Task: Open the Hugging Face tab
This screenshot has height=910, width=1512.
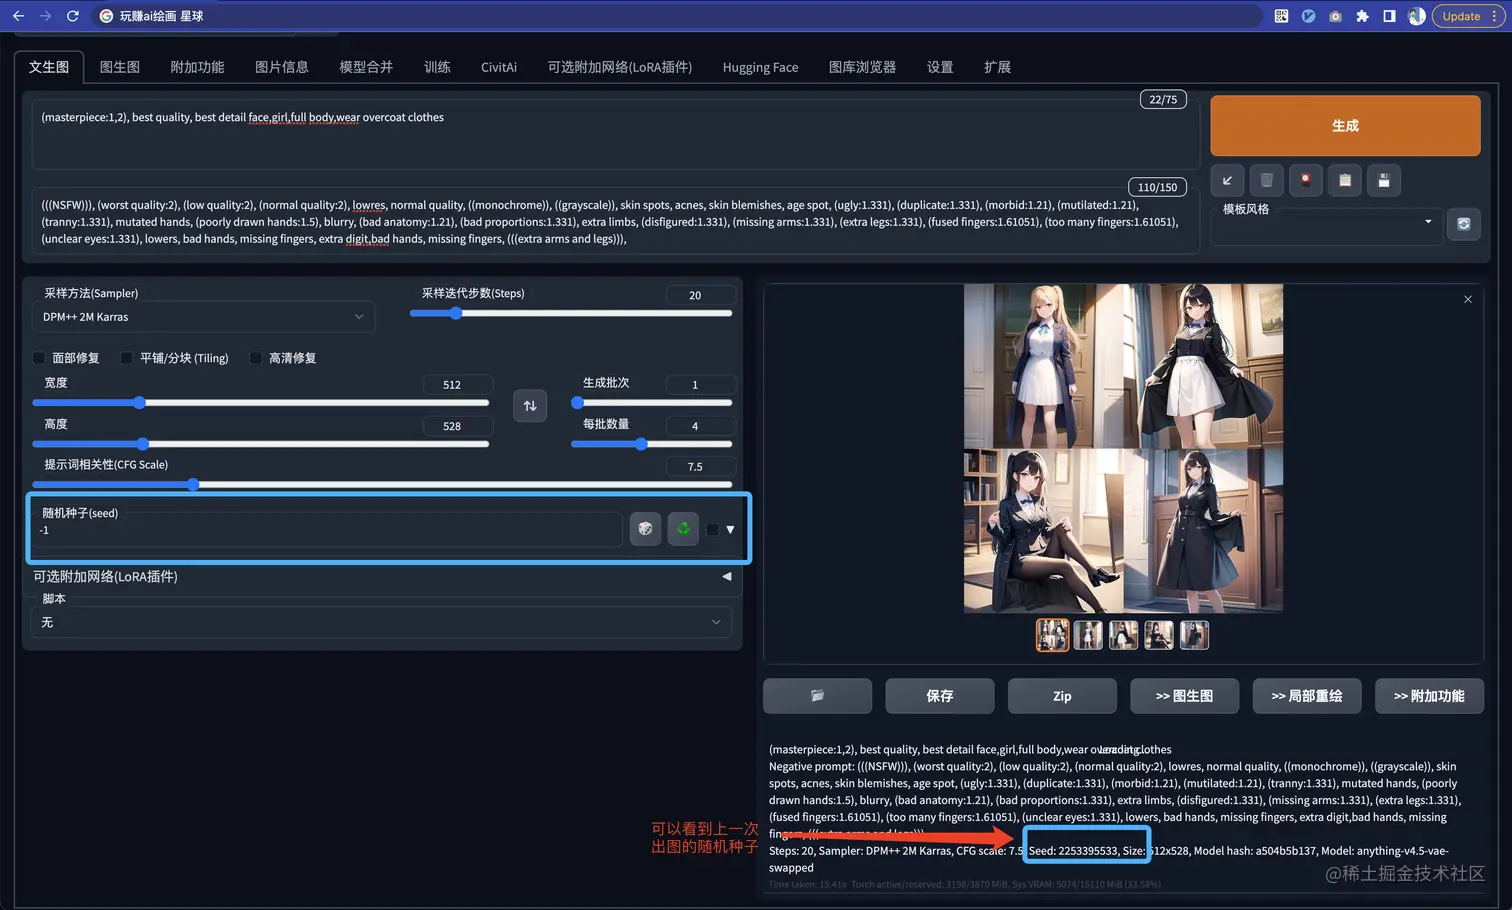Action: point(760,67)
